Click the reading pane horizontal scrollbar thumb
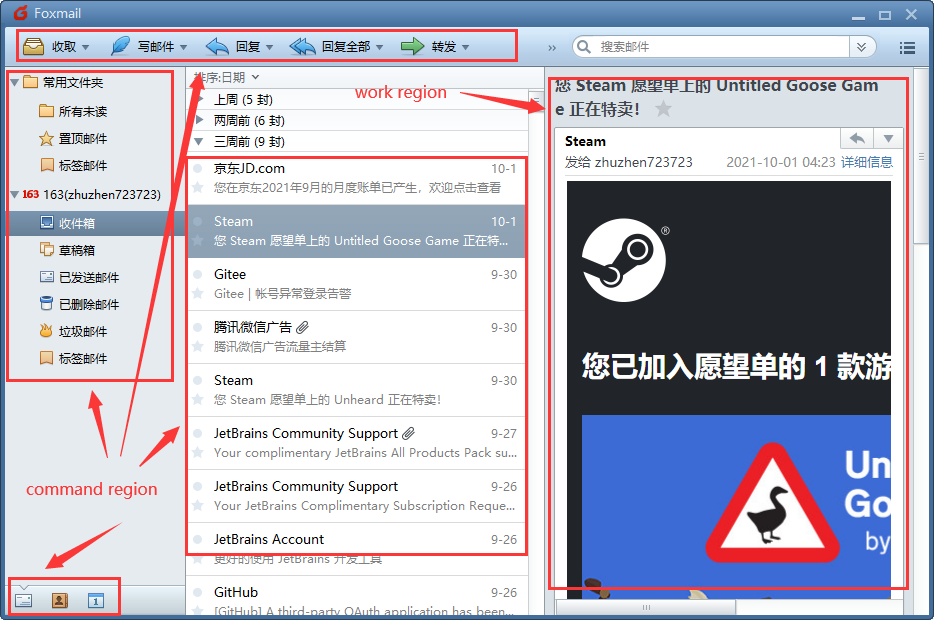The image size is (934, 620). (x=646, y=607)
